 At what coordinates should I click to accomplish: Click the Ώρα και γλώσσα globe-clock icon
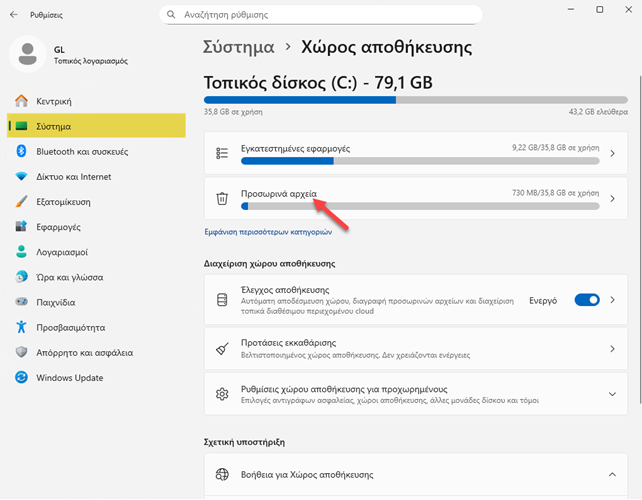click(x=21, y=277)
